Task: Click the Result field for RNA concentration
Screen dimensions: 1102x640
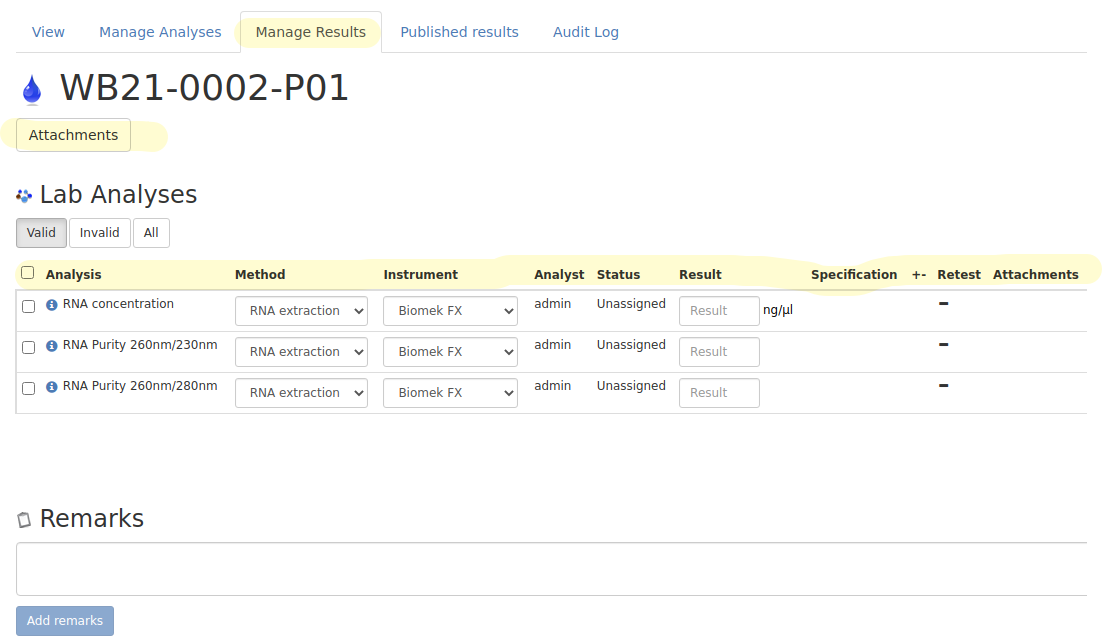Action: (x=719, y=310)
